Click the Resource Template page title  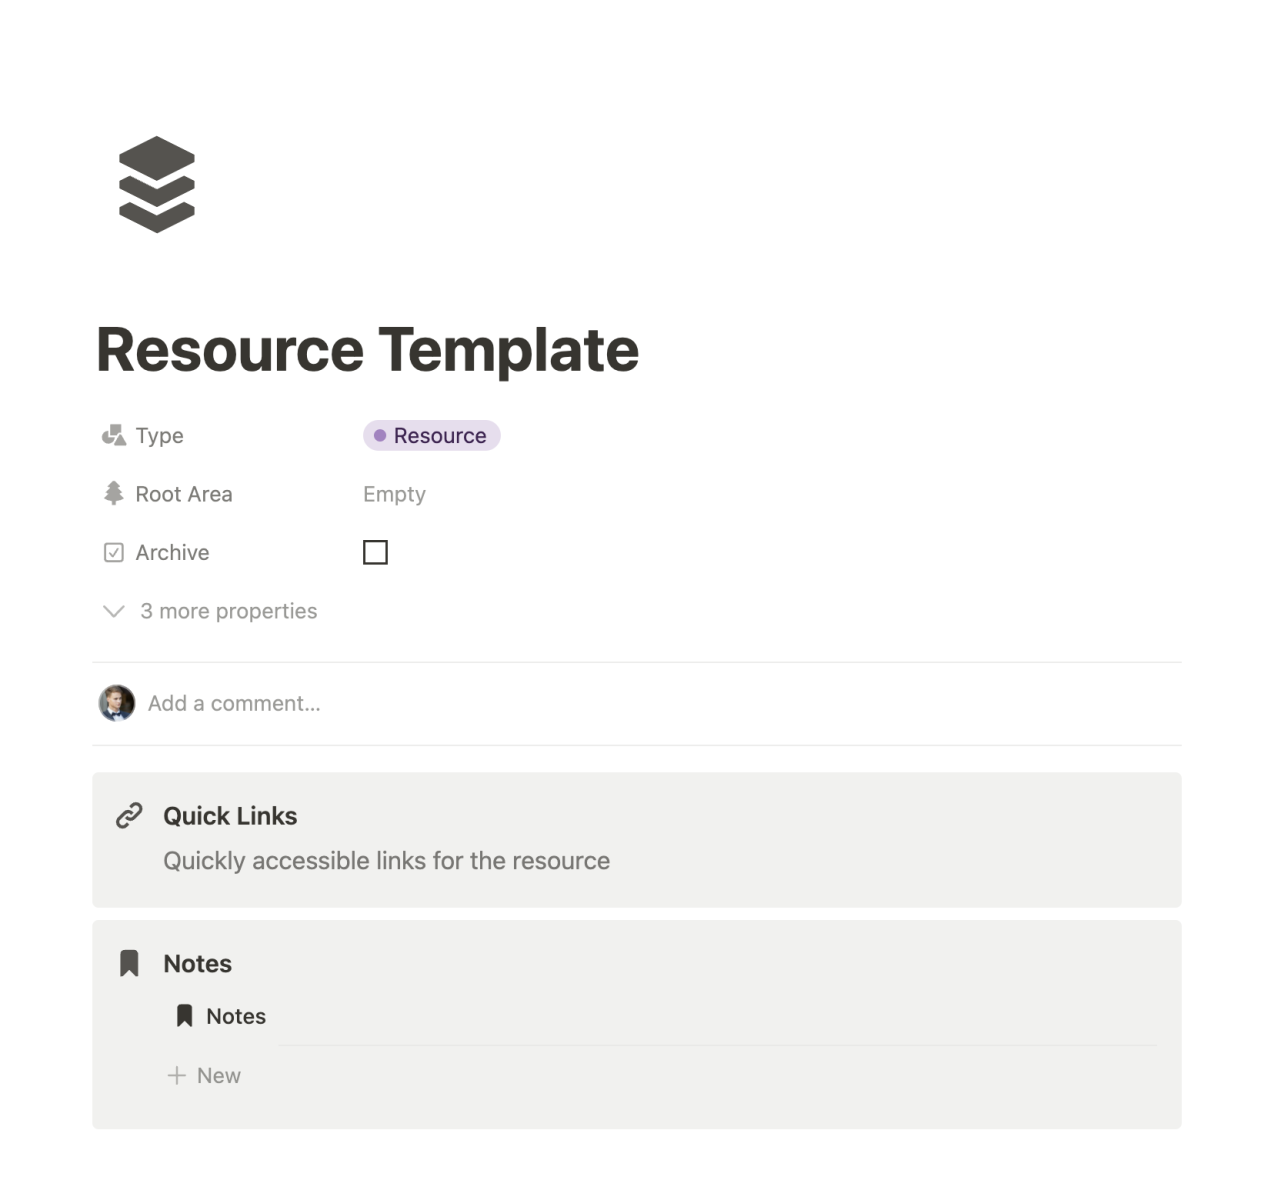coord(367,350)
